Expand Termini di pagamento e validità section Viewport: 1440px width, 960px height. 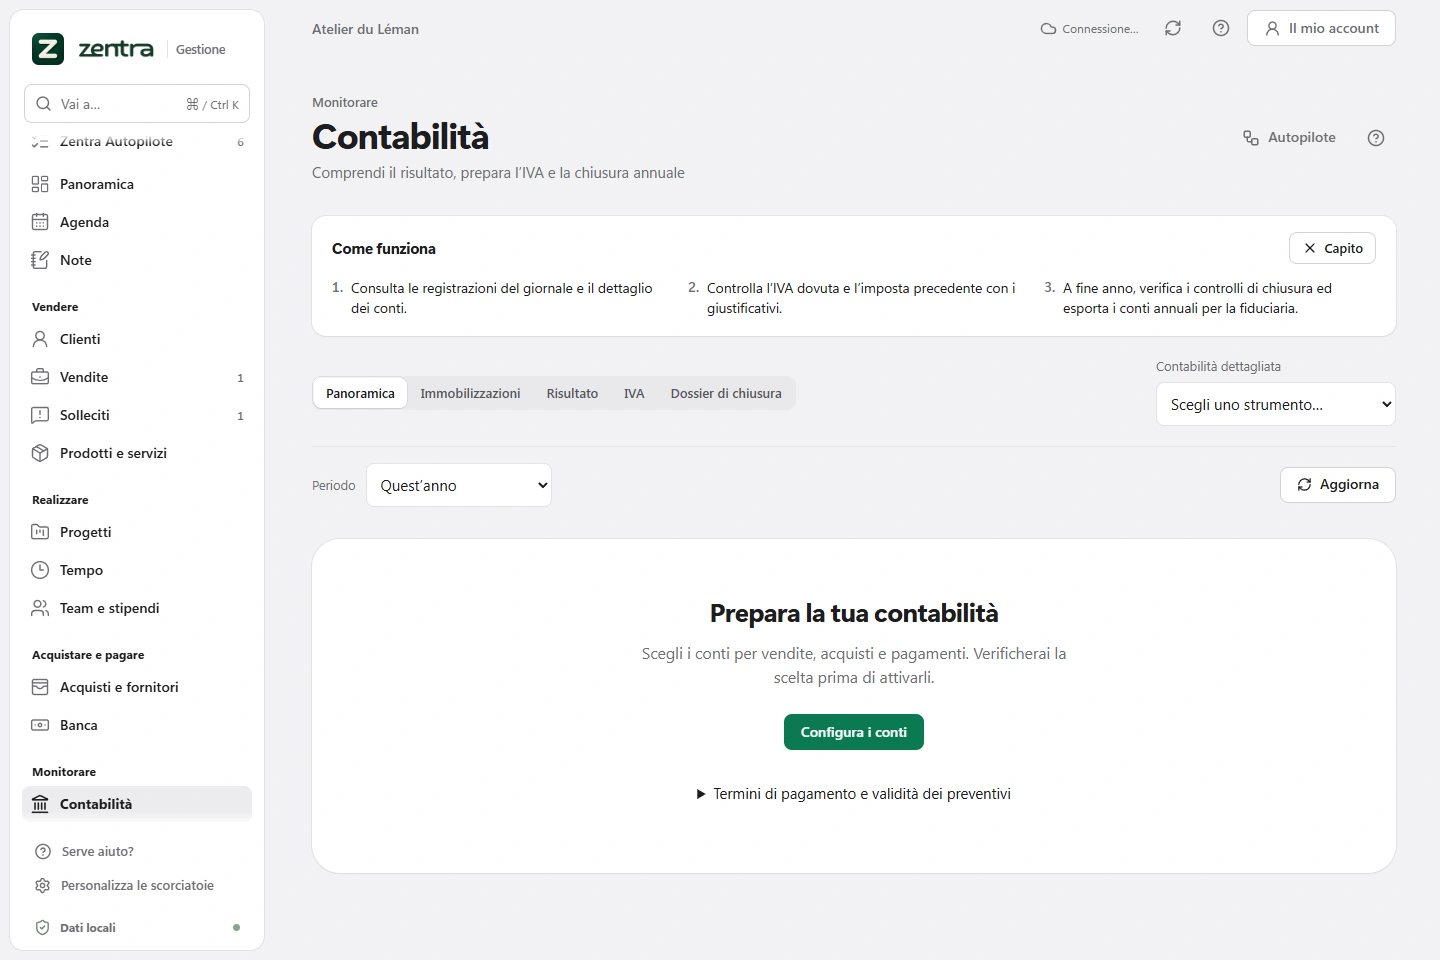[x=853, y=794]
